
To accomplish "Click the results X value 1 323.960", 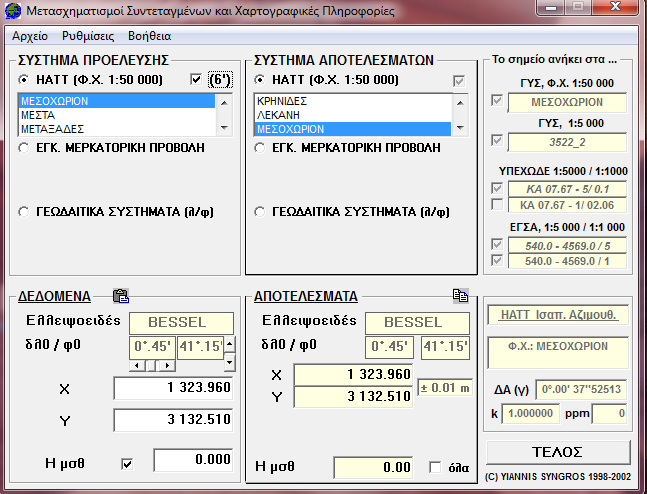I will 353,374.
